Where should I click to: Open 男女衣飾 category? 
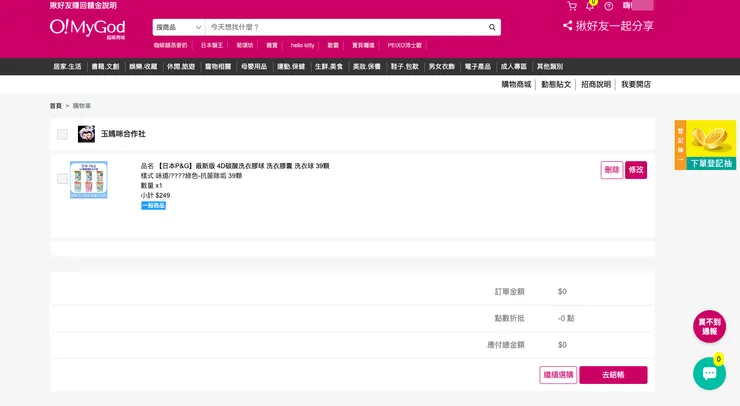point(441,67)
